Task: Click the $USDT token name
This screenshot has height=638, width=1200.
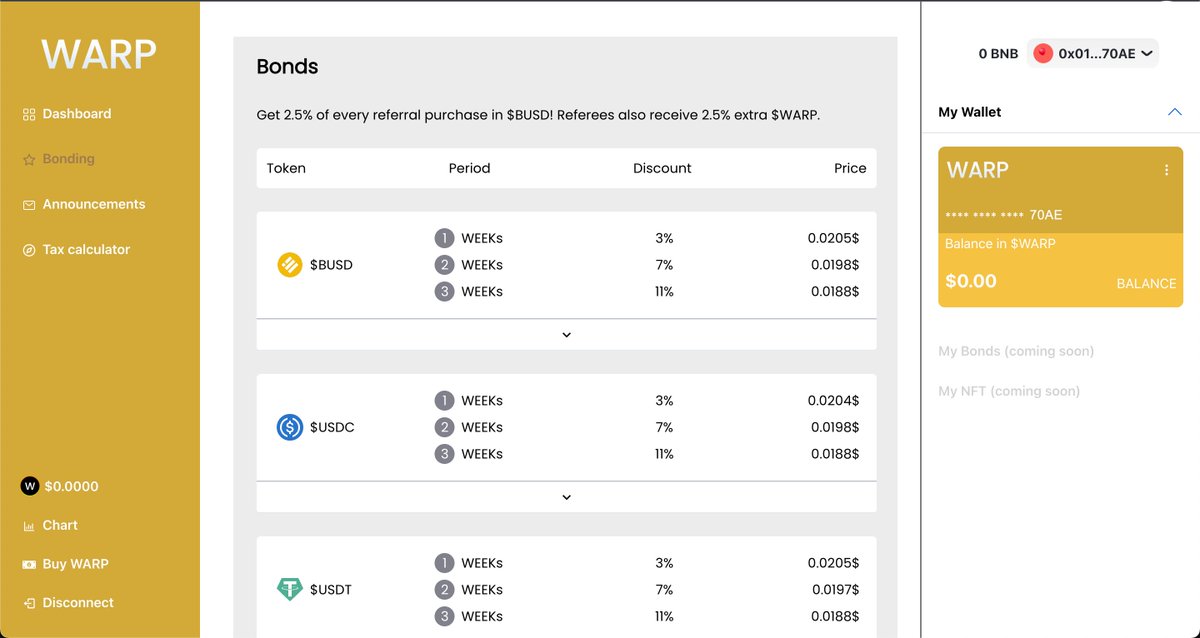Action: tap(331, 589)
